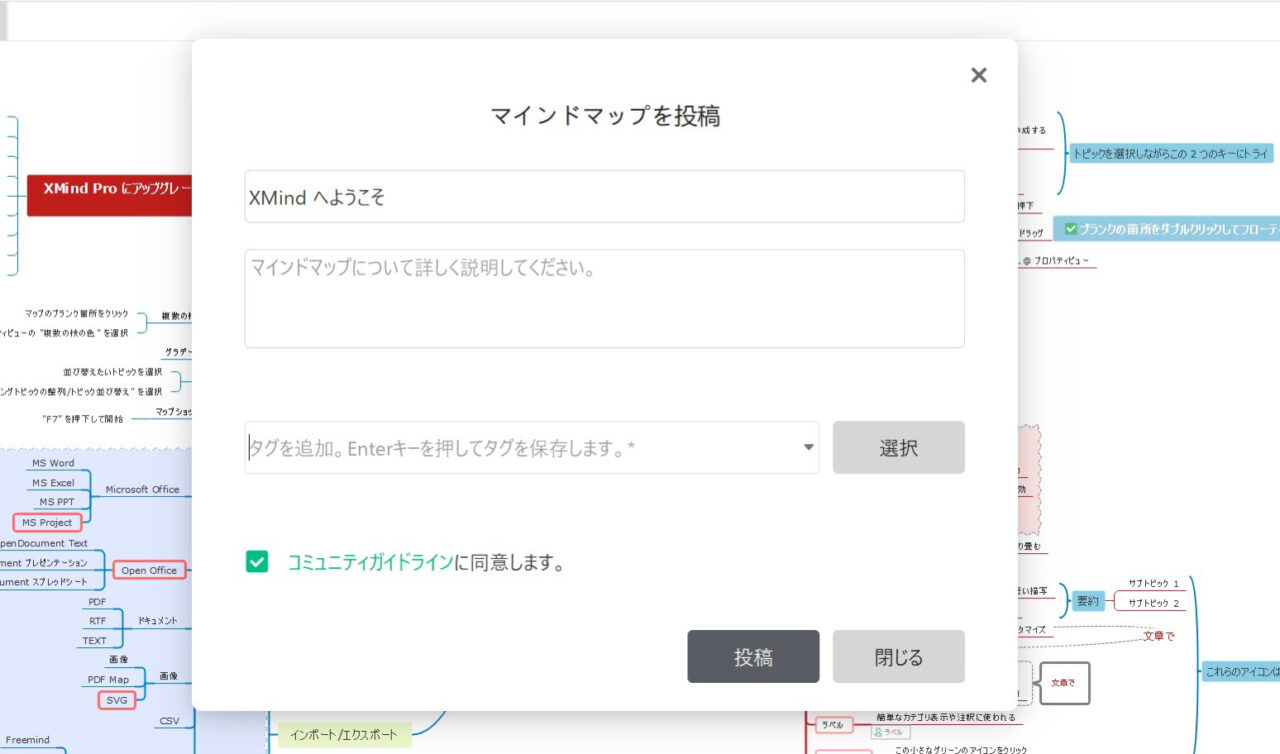Open the コミュニティガイドライン link
This screenshot has height=754, width=1280.
click(x=370, y=562)
